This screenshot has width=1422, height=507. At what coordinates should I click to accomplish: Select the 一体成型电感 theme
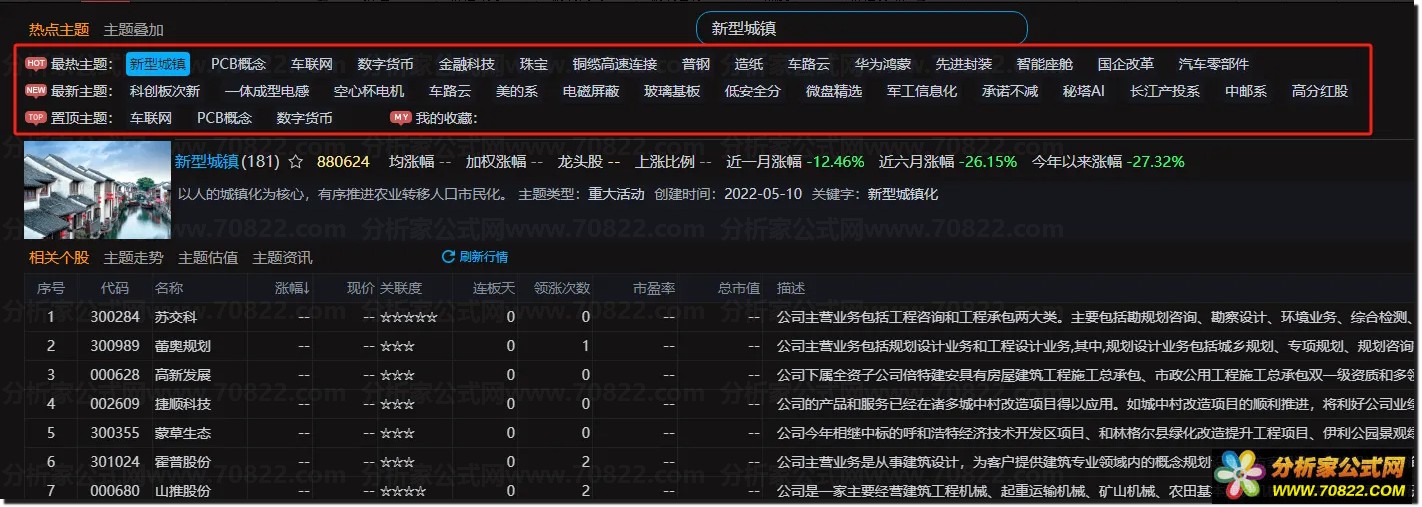(267, 91)
